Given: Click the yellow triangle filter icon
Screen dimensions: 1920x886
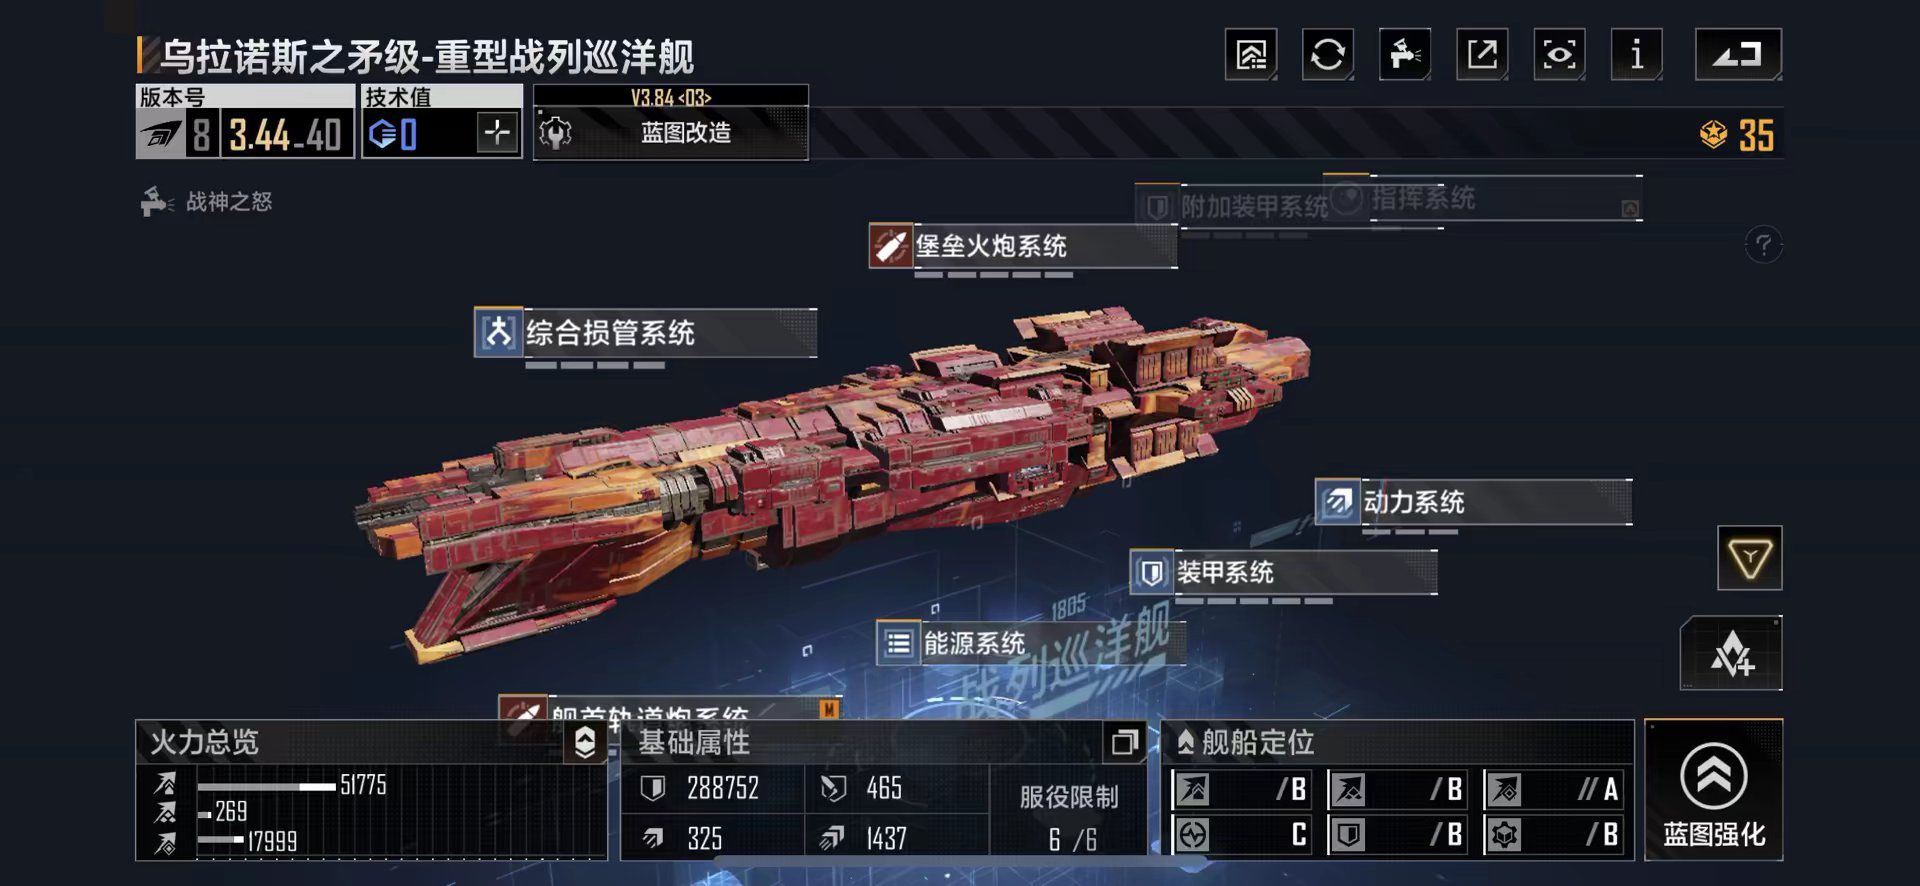Looking at the screenshot, I should pyautogui.click(x=1750, y=558).
